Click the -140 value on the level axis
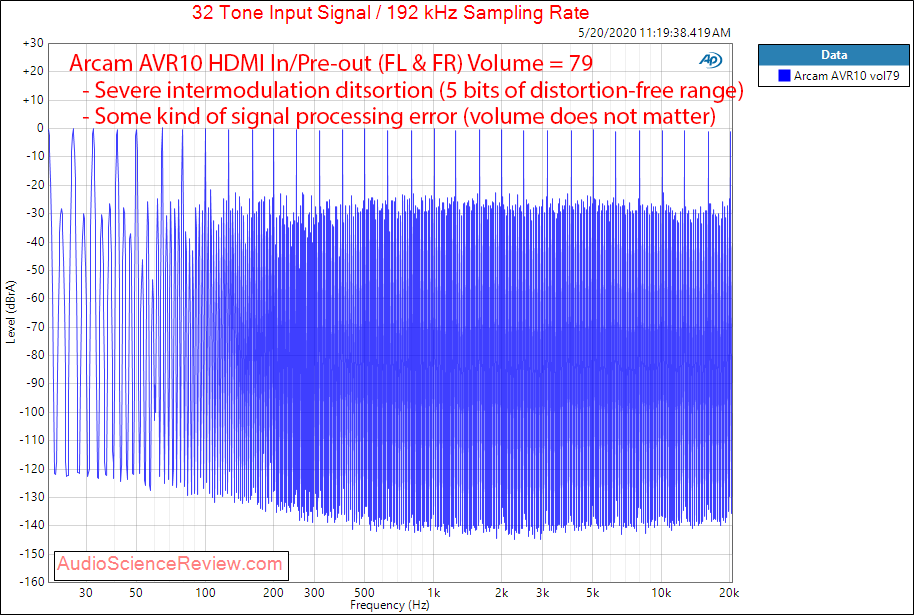Screen dimensions: 914x615 point(33,525)
